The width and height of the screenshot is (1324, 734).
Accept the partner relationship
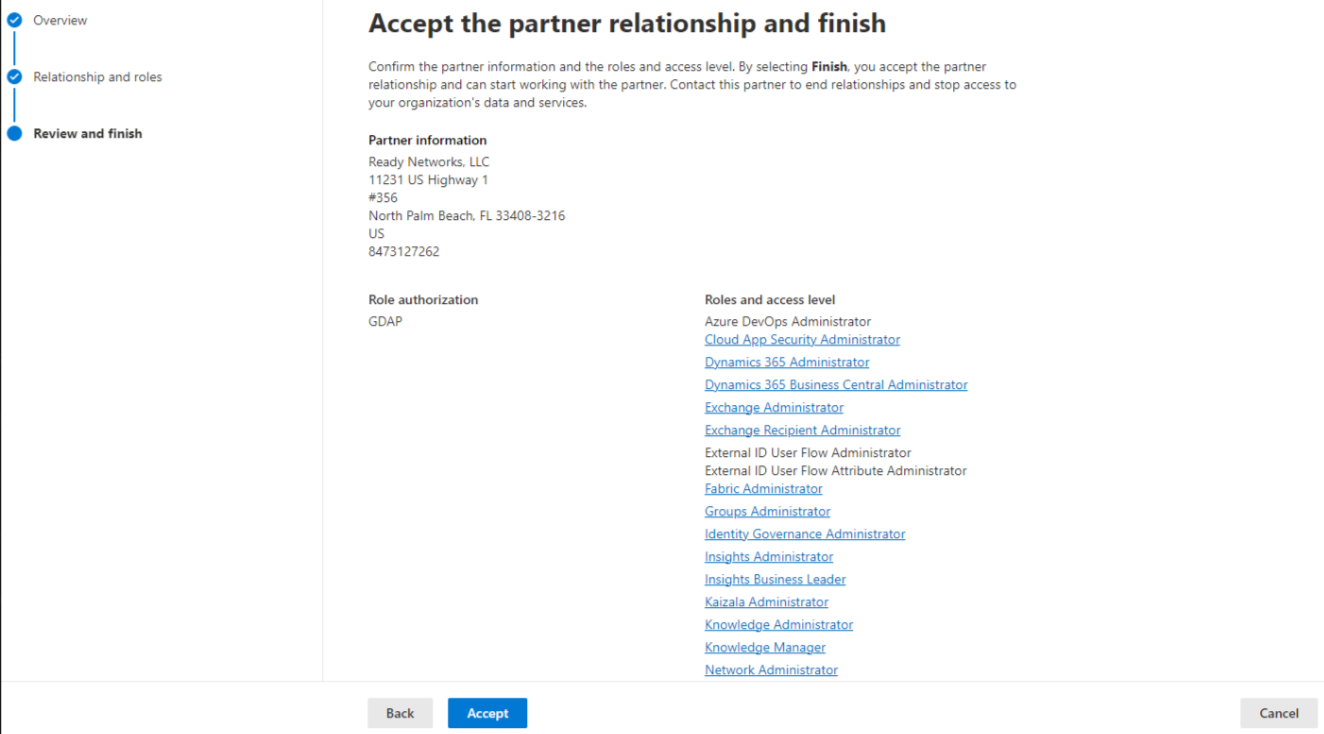coord(487,713)
